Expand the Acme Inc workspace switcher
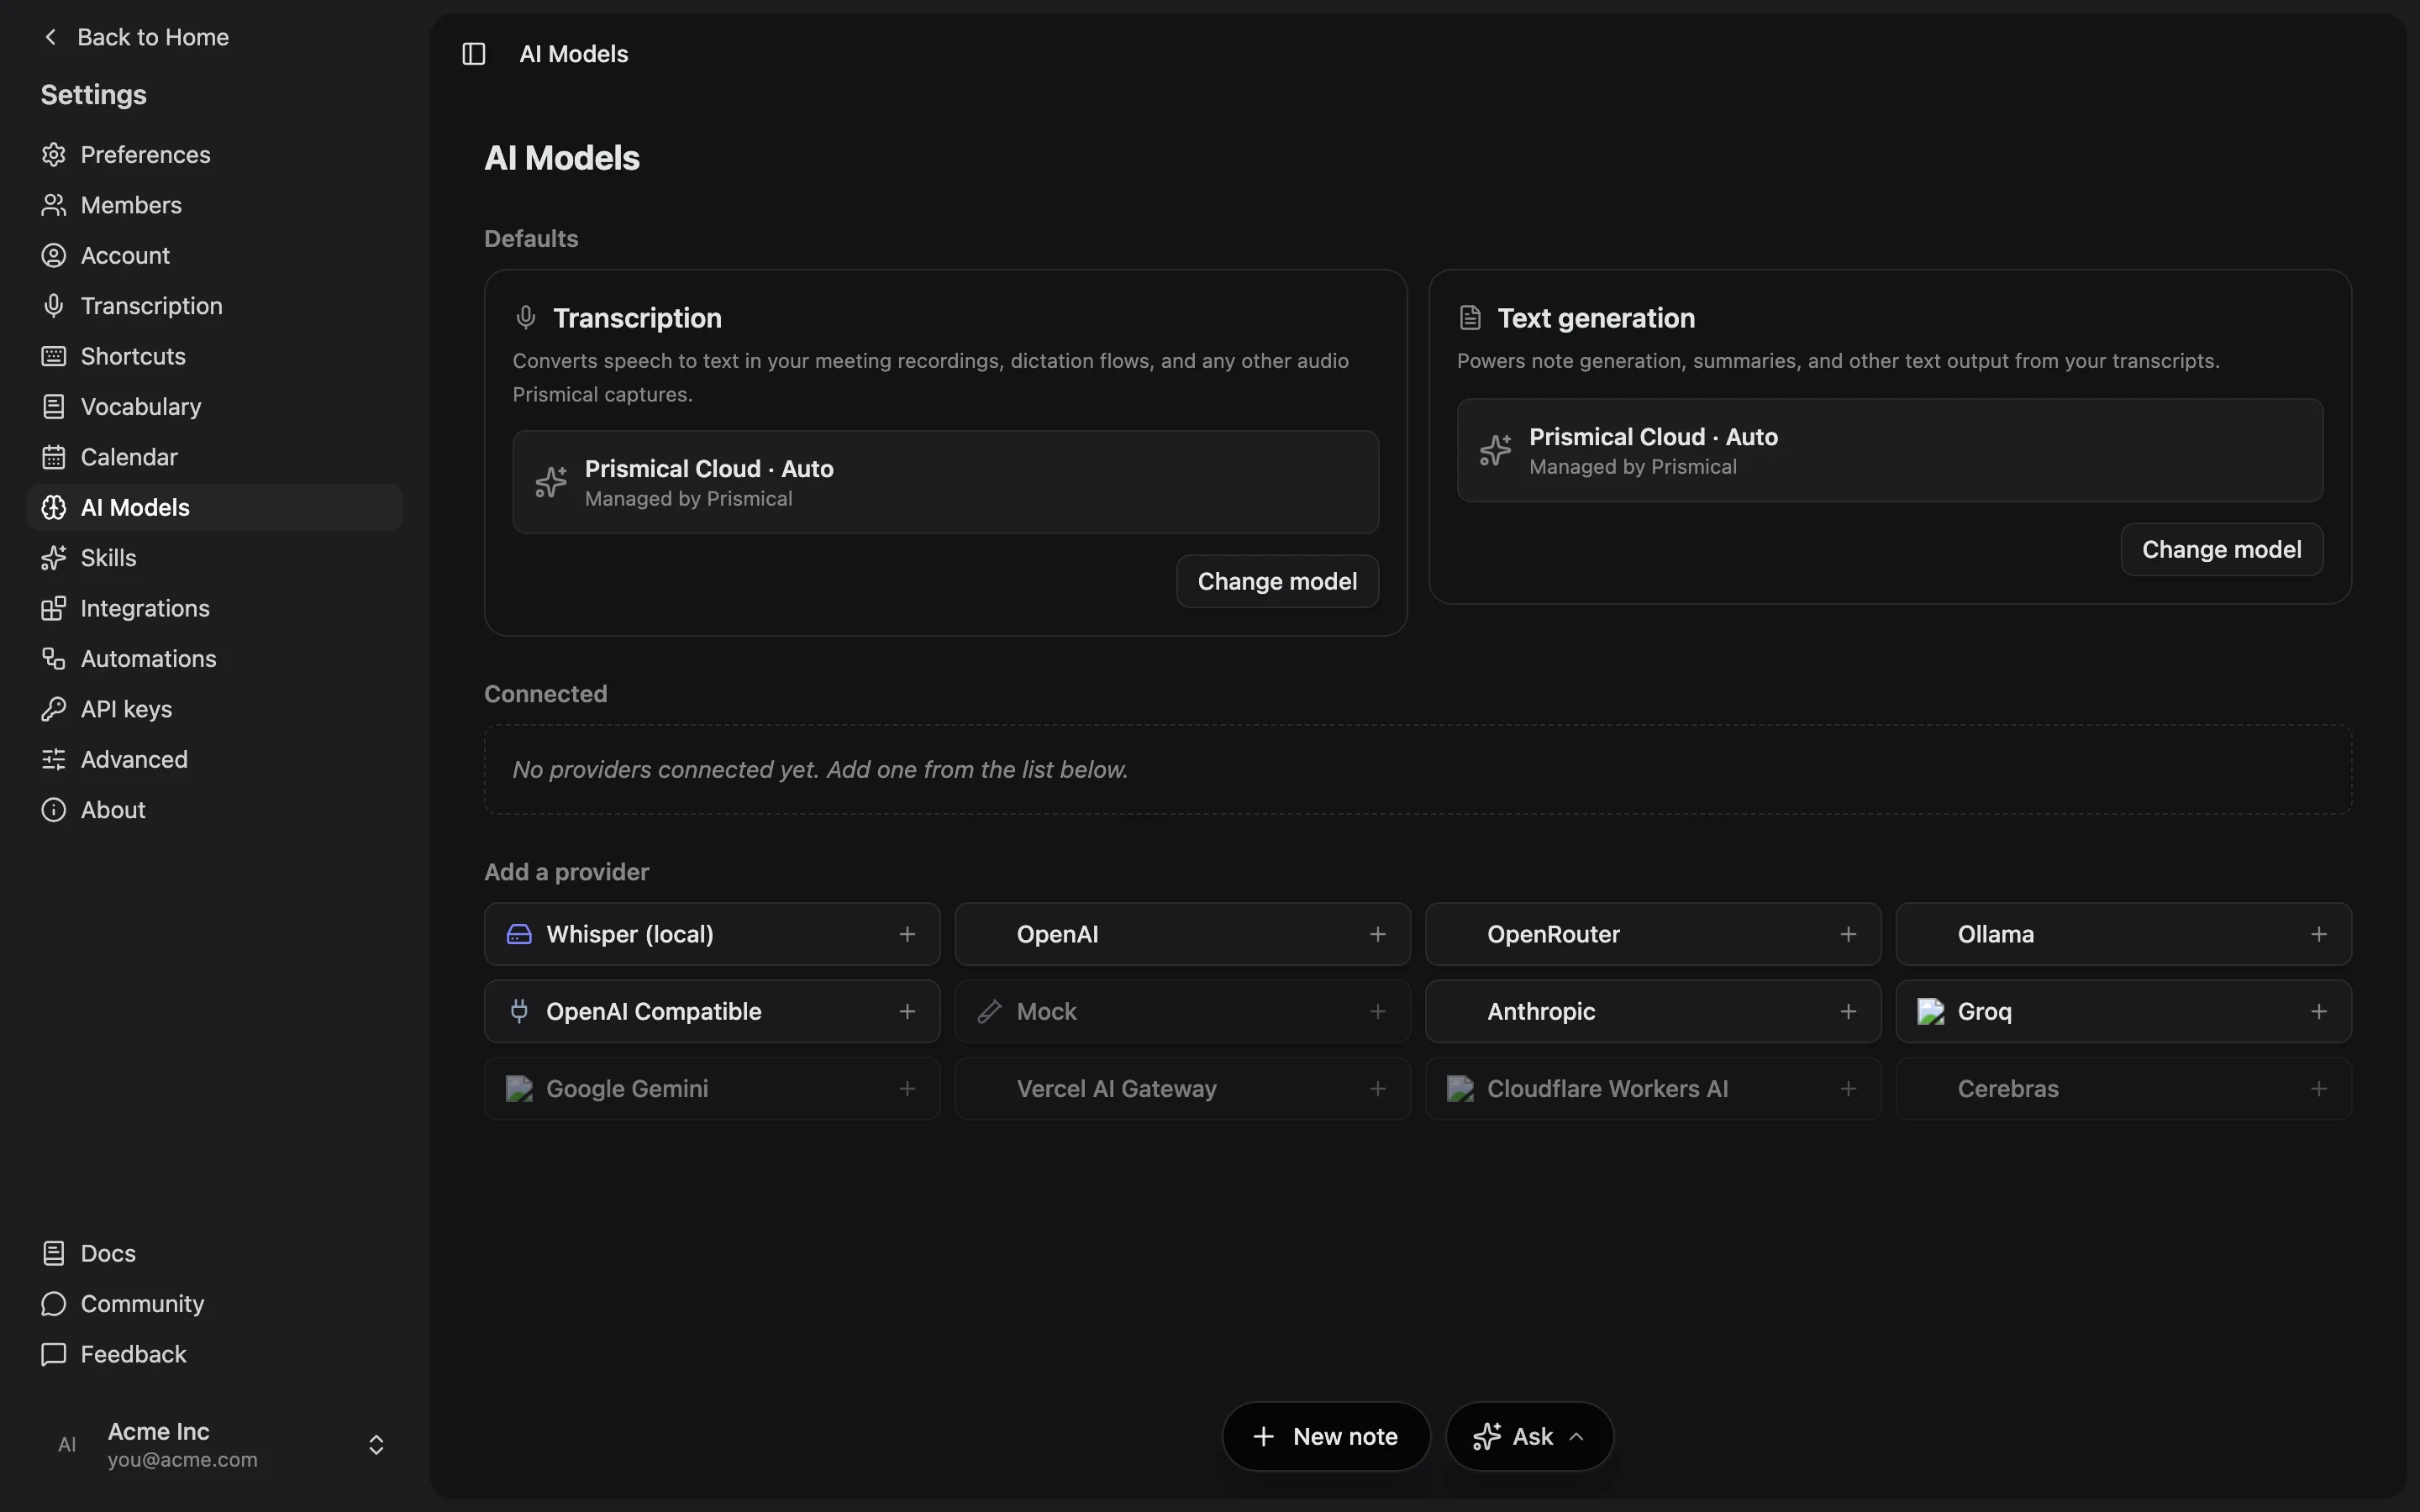 coord(376,1445)
